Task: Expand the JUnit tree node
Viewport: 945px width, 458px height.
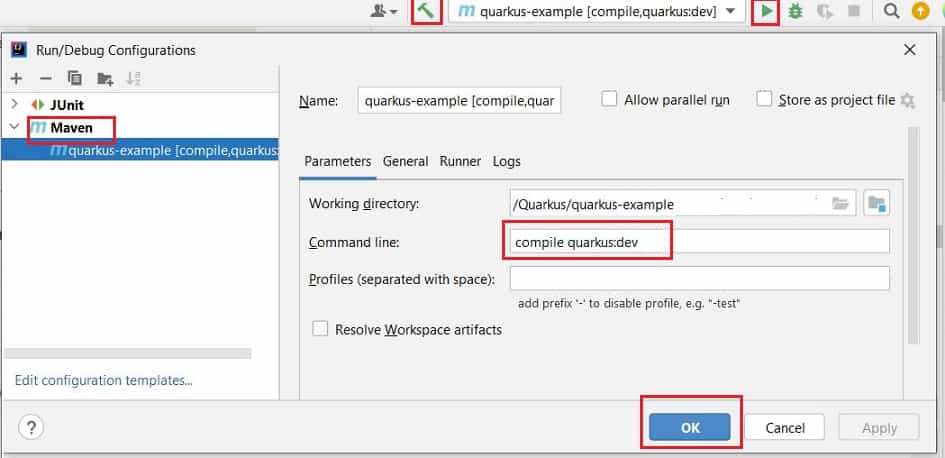Action: pos(14,105)
